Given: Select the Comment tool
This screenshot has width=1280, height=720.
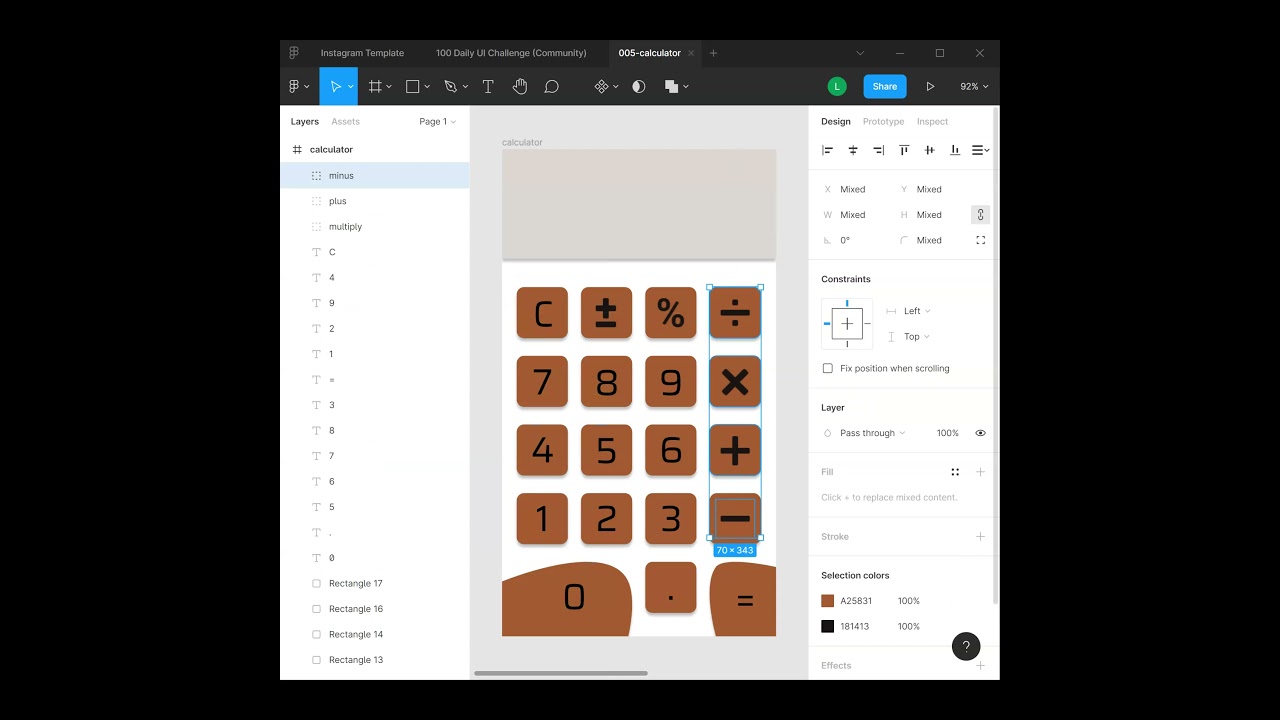Looking at the screenshot, I should tap(551, 87).
